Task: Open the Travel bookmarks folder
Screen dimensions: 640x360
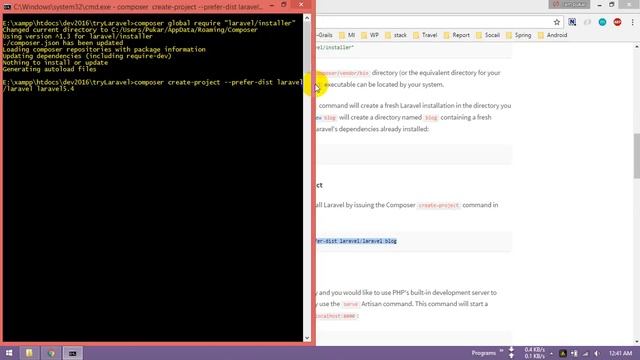Action: (x=425, y=35)
